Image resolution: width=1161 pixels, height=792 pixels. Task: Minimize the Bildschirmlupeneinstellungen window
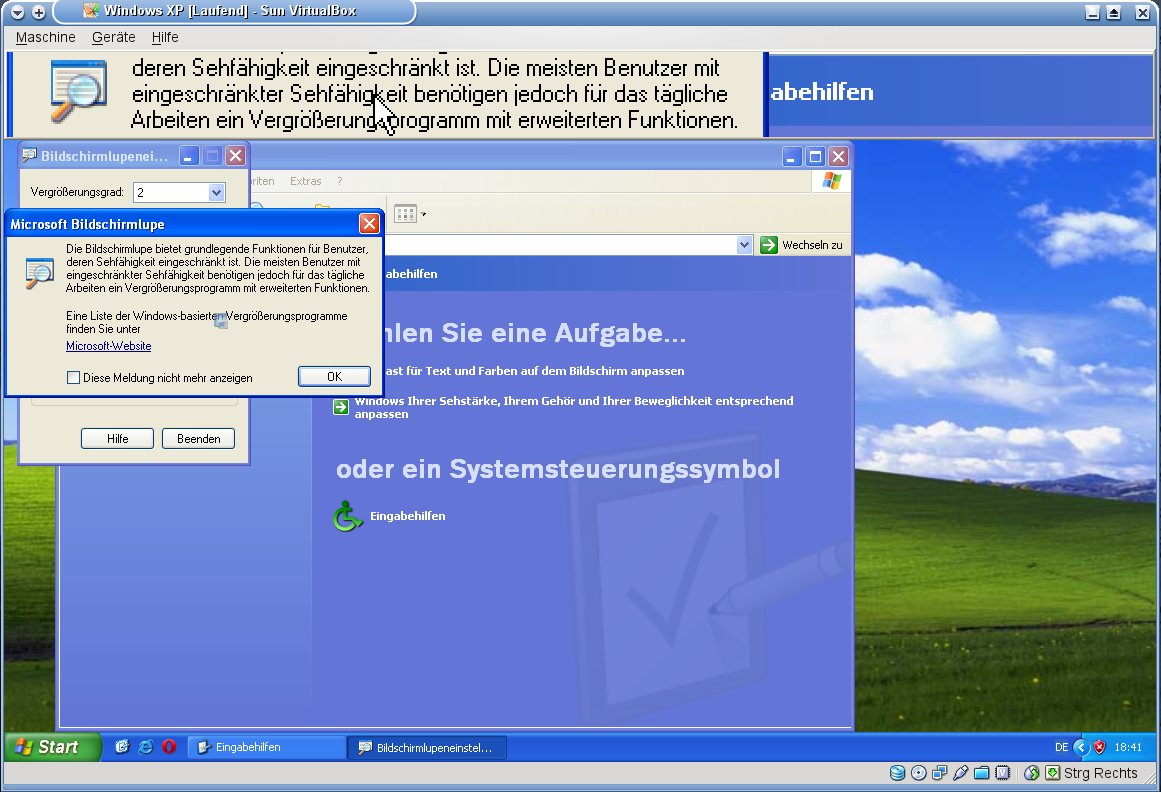pos(190,155)
